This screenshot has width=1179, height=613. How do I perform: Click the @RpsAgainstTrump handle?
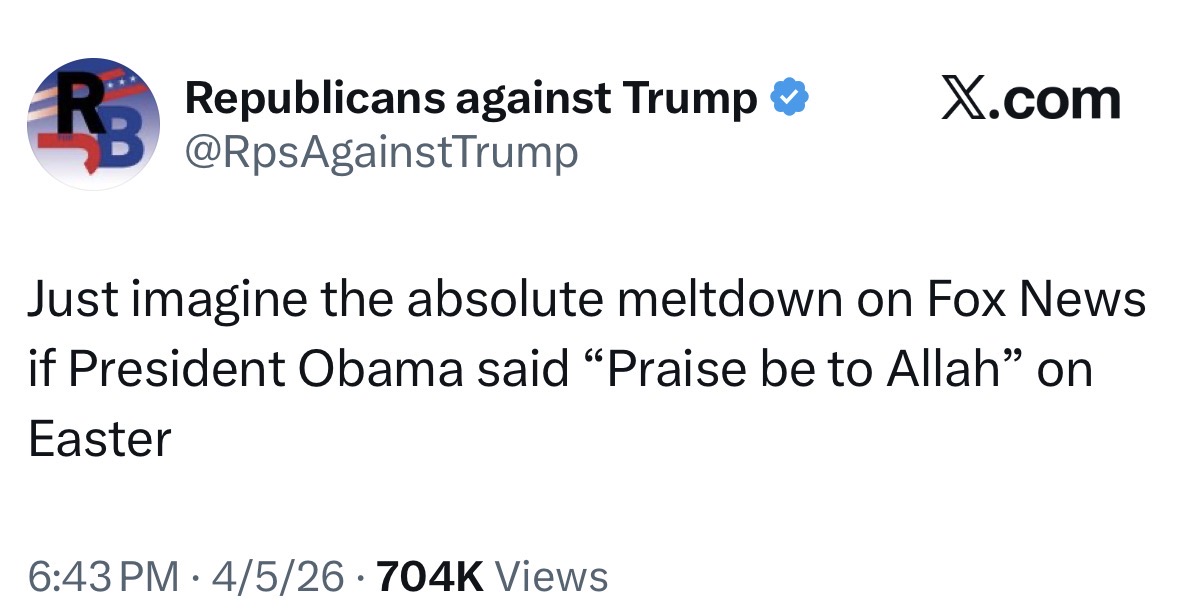pyautogui.click(x=381, y=152)
